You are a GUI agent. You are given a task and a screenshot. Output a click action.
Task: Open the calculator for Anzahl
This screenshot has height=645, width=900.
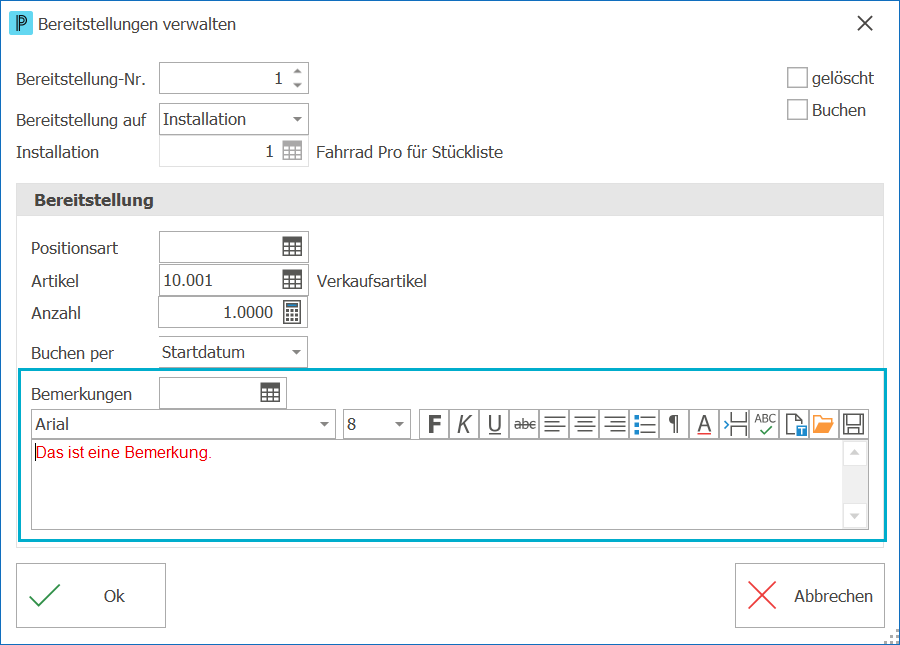pyautogui.click(x=292, y=312)
